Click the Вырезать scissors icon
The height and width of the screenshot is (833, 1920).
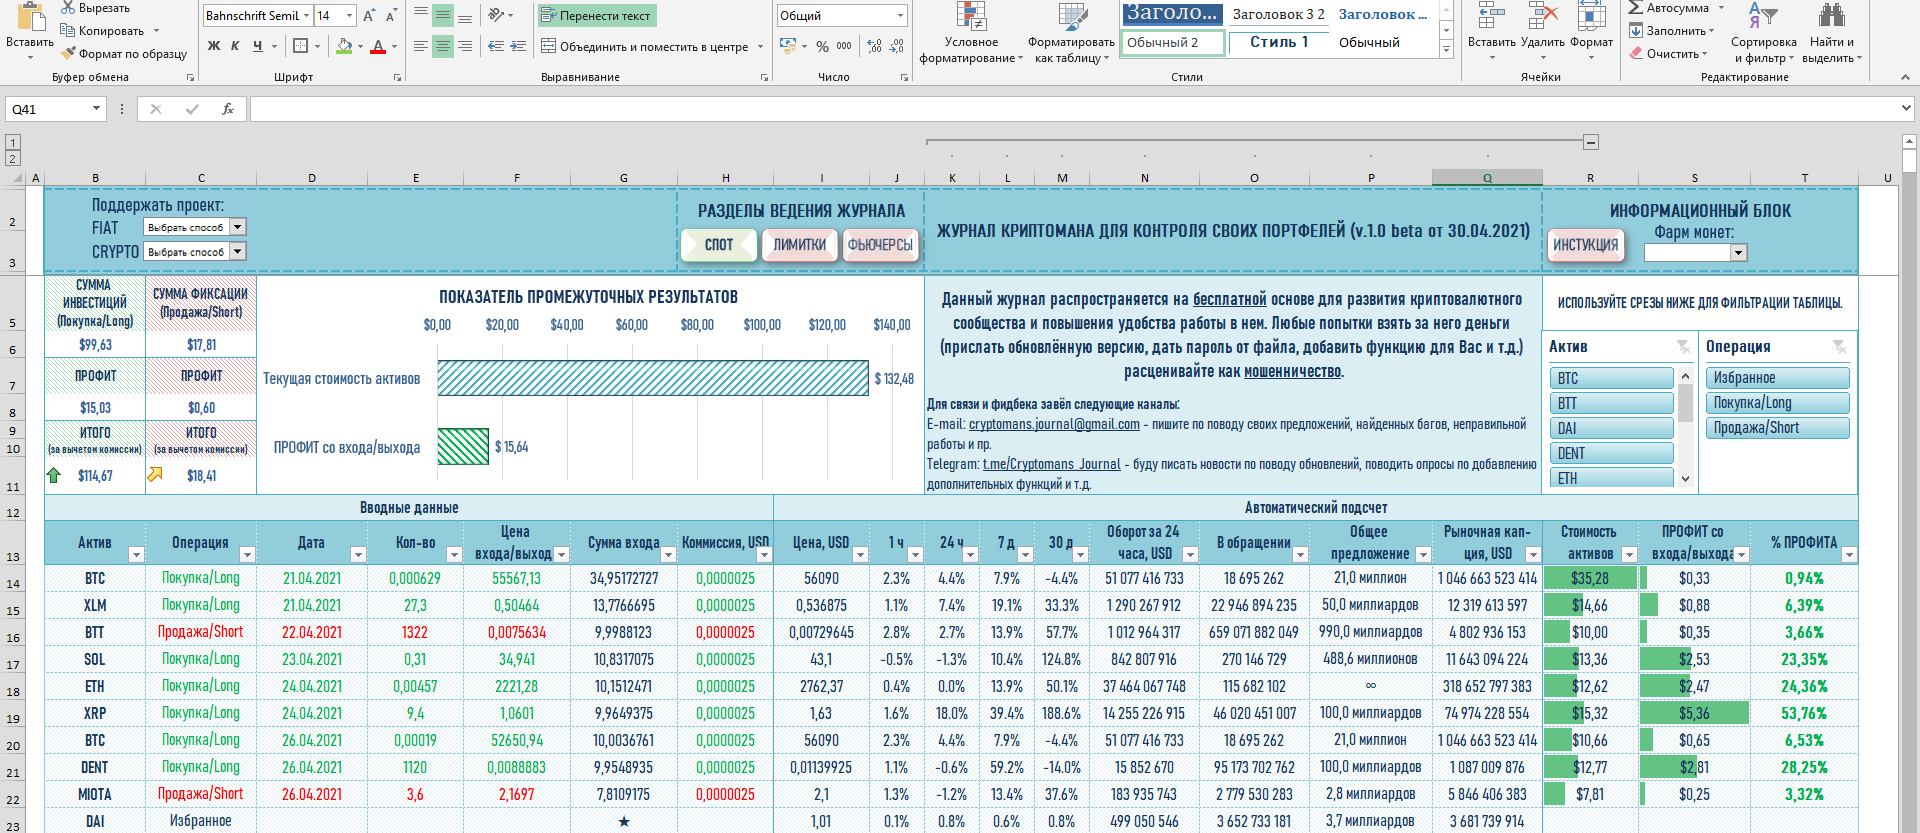coord(68,8)
